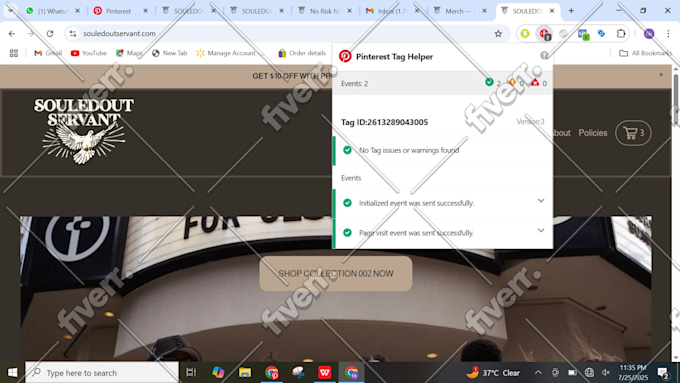
Task: Open Chrome's three-dot menu
Action: tap(668, 33)
